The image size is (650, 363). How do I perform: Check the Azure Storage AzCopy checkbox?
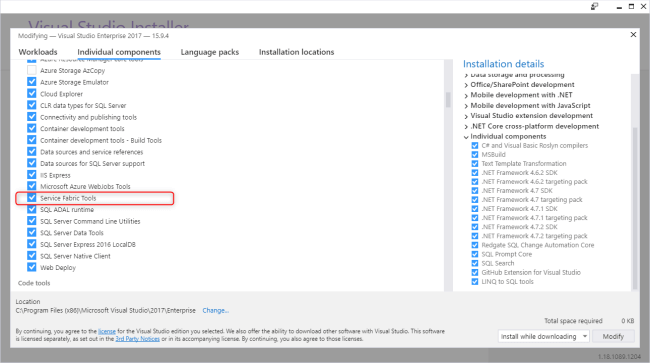(x=32, y=70)
